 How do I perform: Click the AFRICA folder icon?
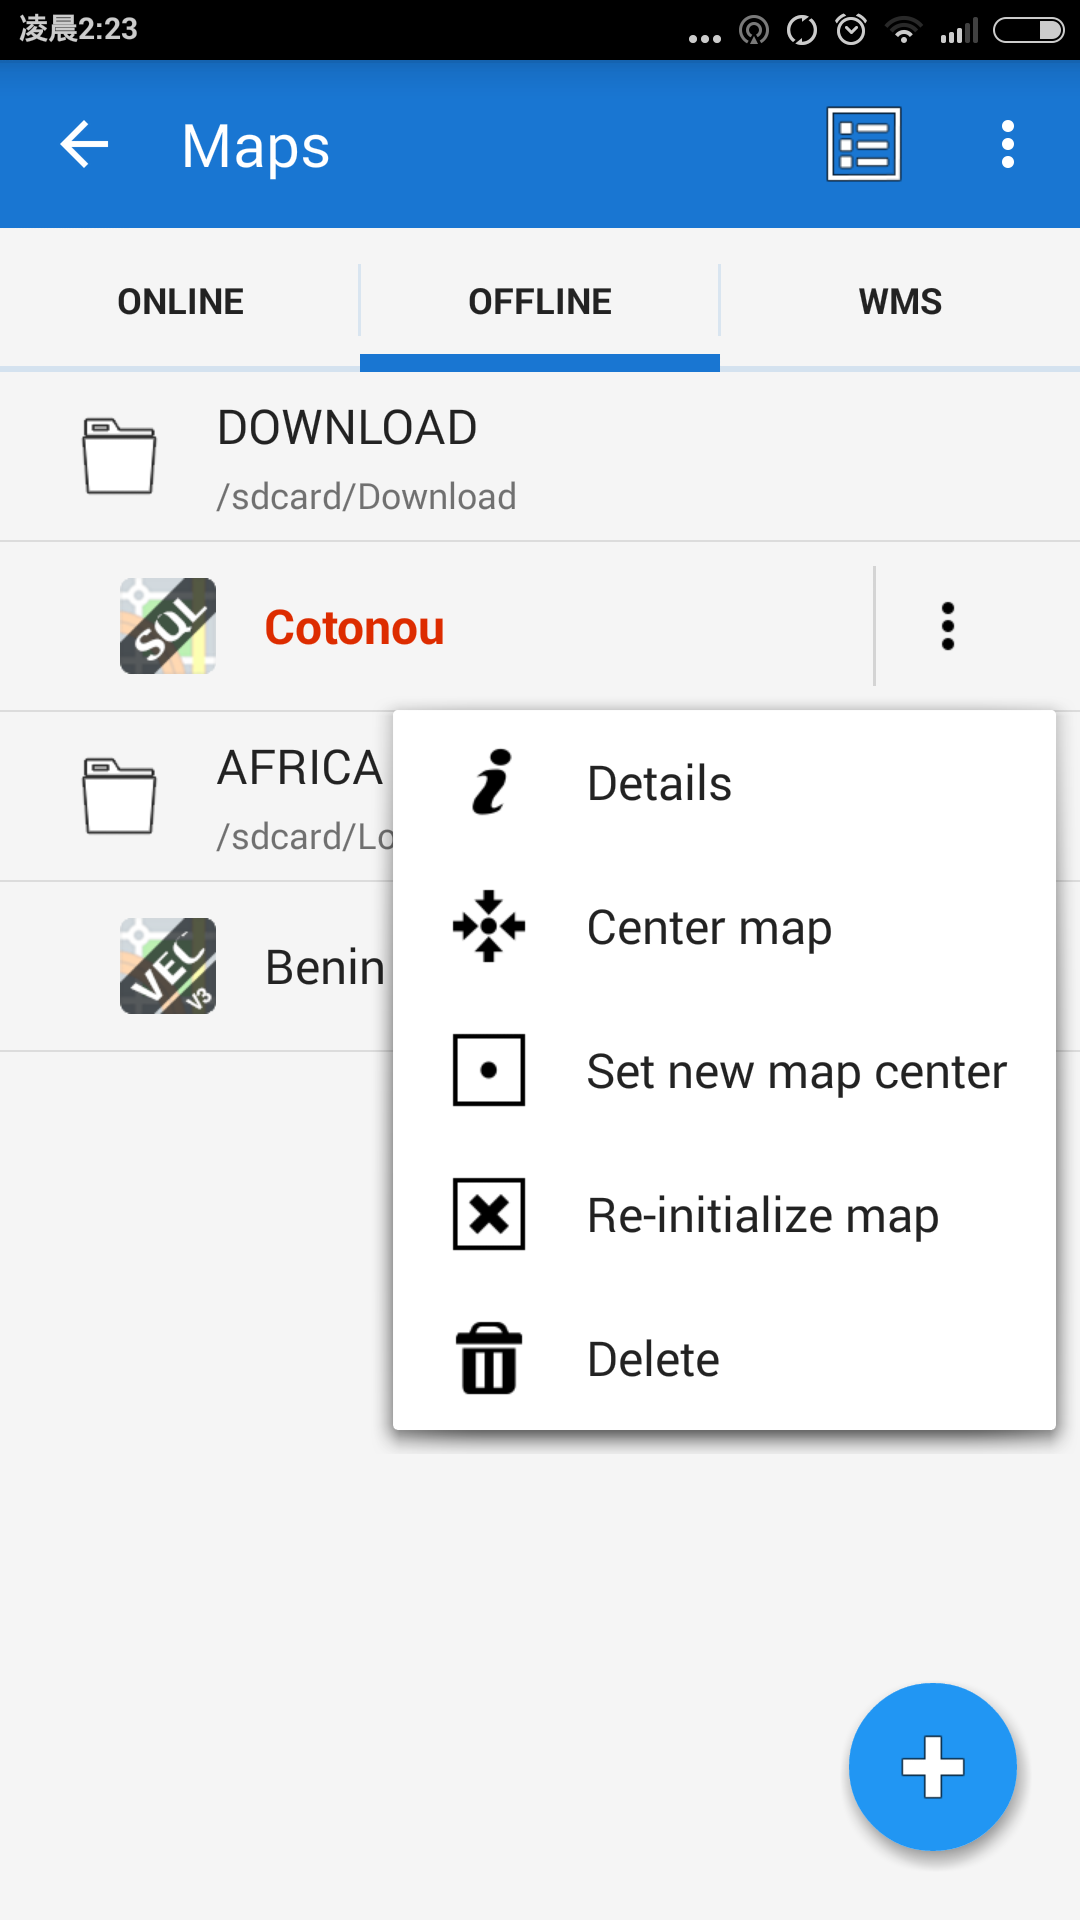[119, 797]
